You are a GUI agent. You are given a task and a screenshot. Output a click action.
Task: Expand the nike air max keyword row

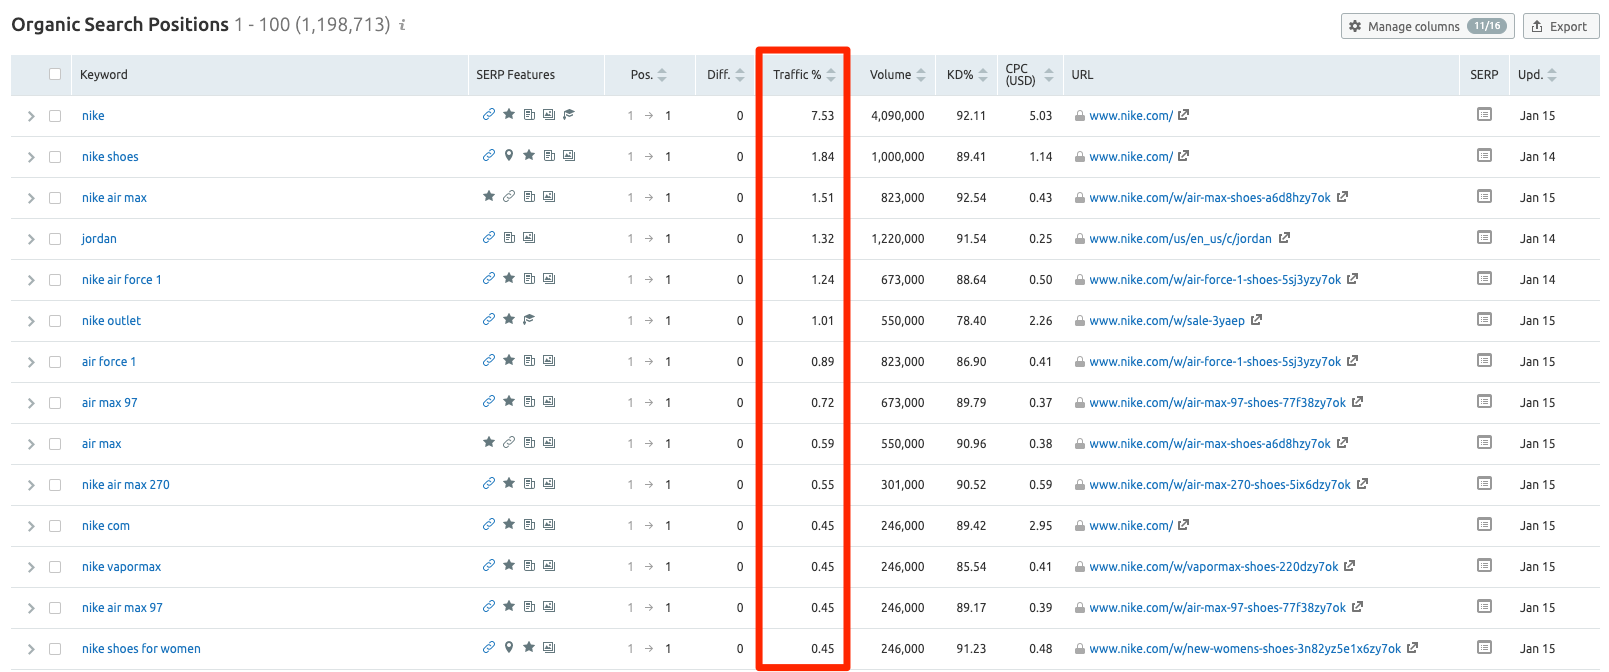pos(31,198)
